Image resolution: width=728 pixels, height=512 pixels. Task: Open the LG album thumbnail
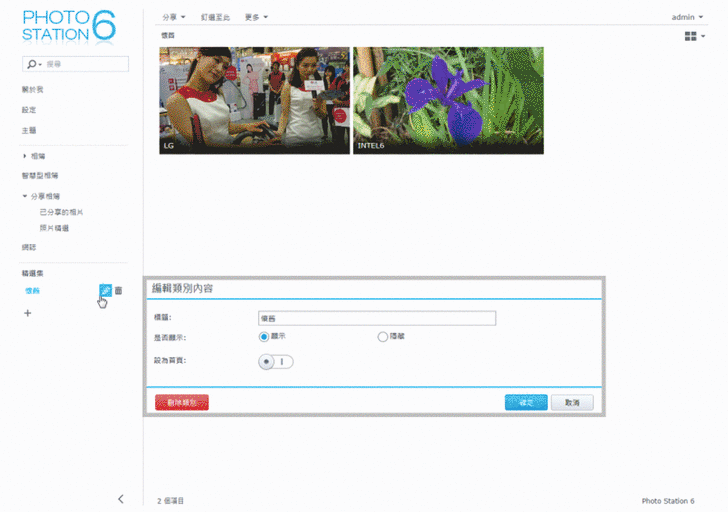[x=254, y=100]
